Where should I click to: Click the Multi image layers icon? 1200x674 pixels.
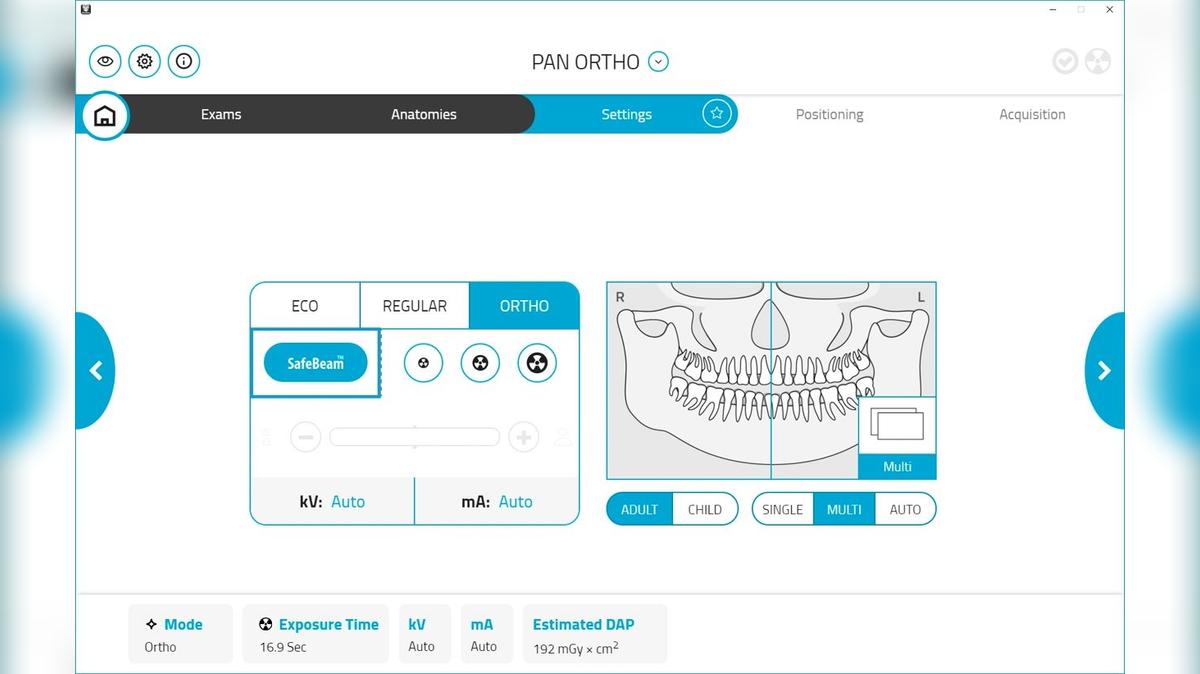point(897,426)
